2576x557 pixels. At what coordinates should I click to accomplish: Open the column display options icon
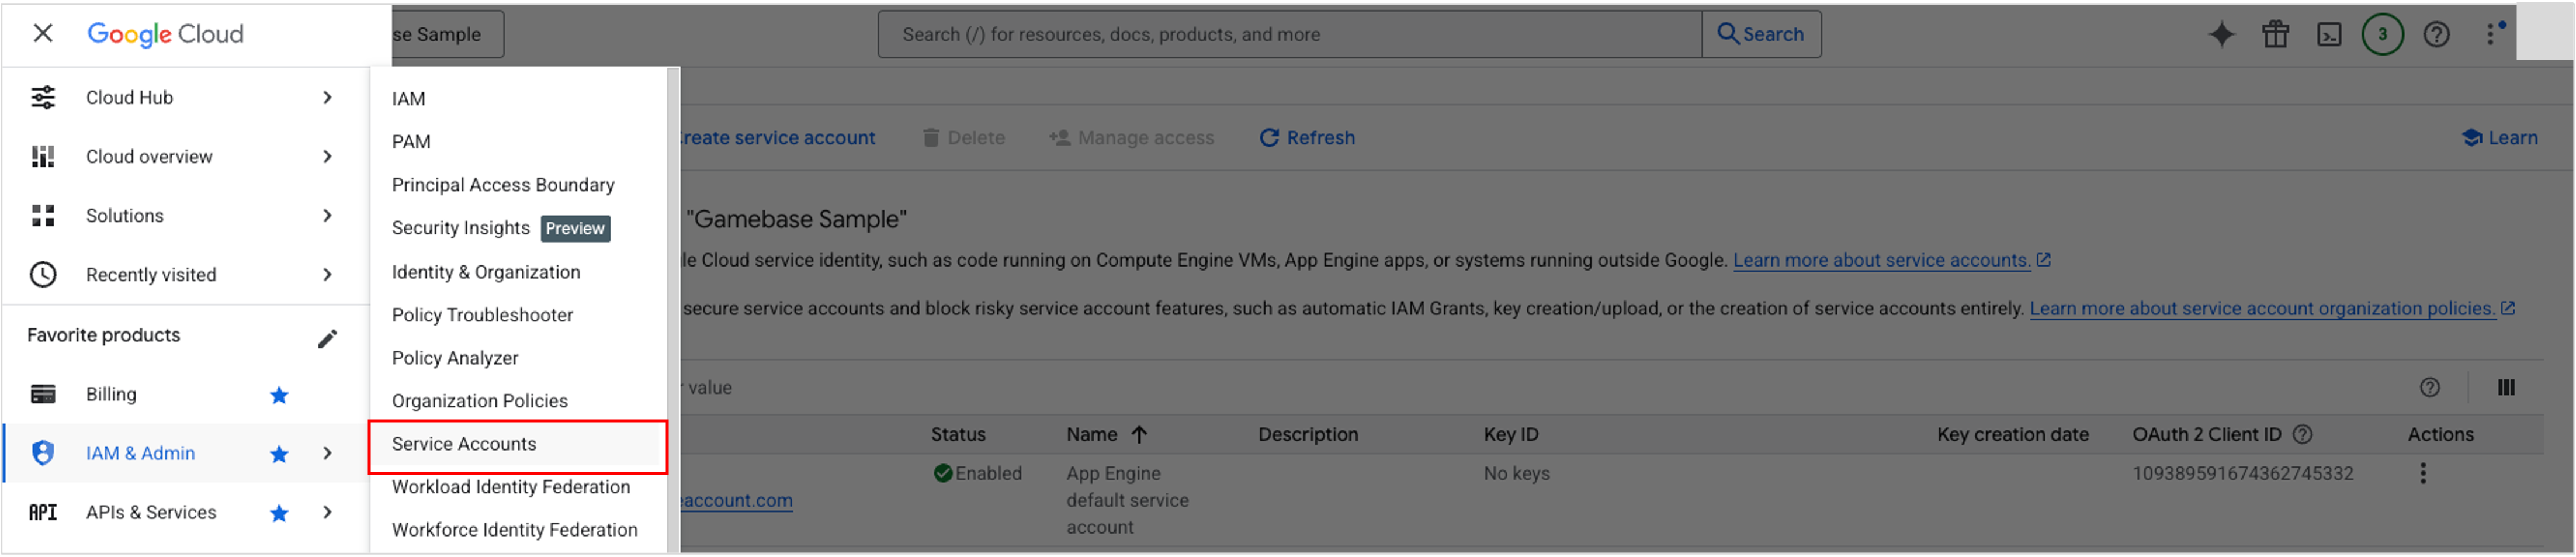pyautogui.click(x=2506, y=388)
